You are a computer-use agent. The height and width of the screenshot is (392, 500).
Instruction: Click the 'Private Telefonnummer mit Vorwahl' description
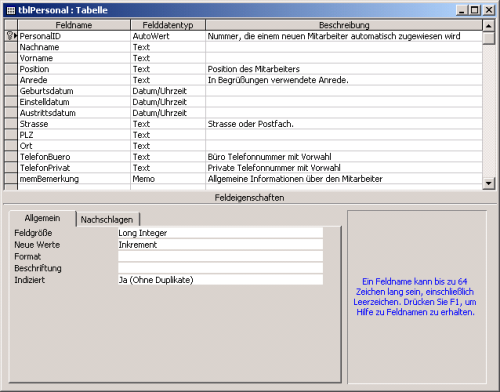[x=344, y=168]
